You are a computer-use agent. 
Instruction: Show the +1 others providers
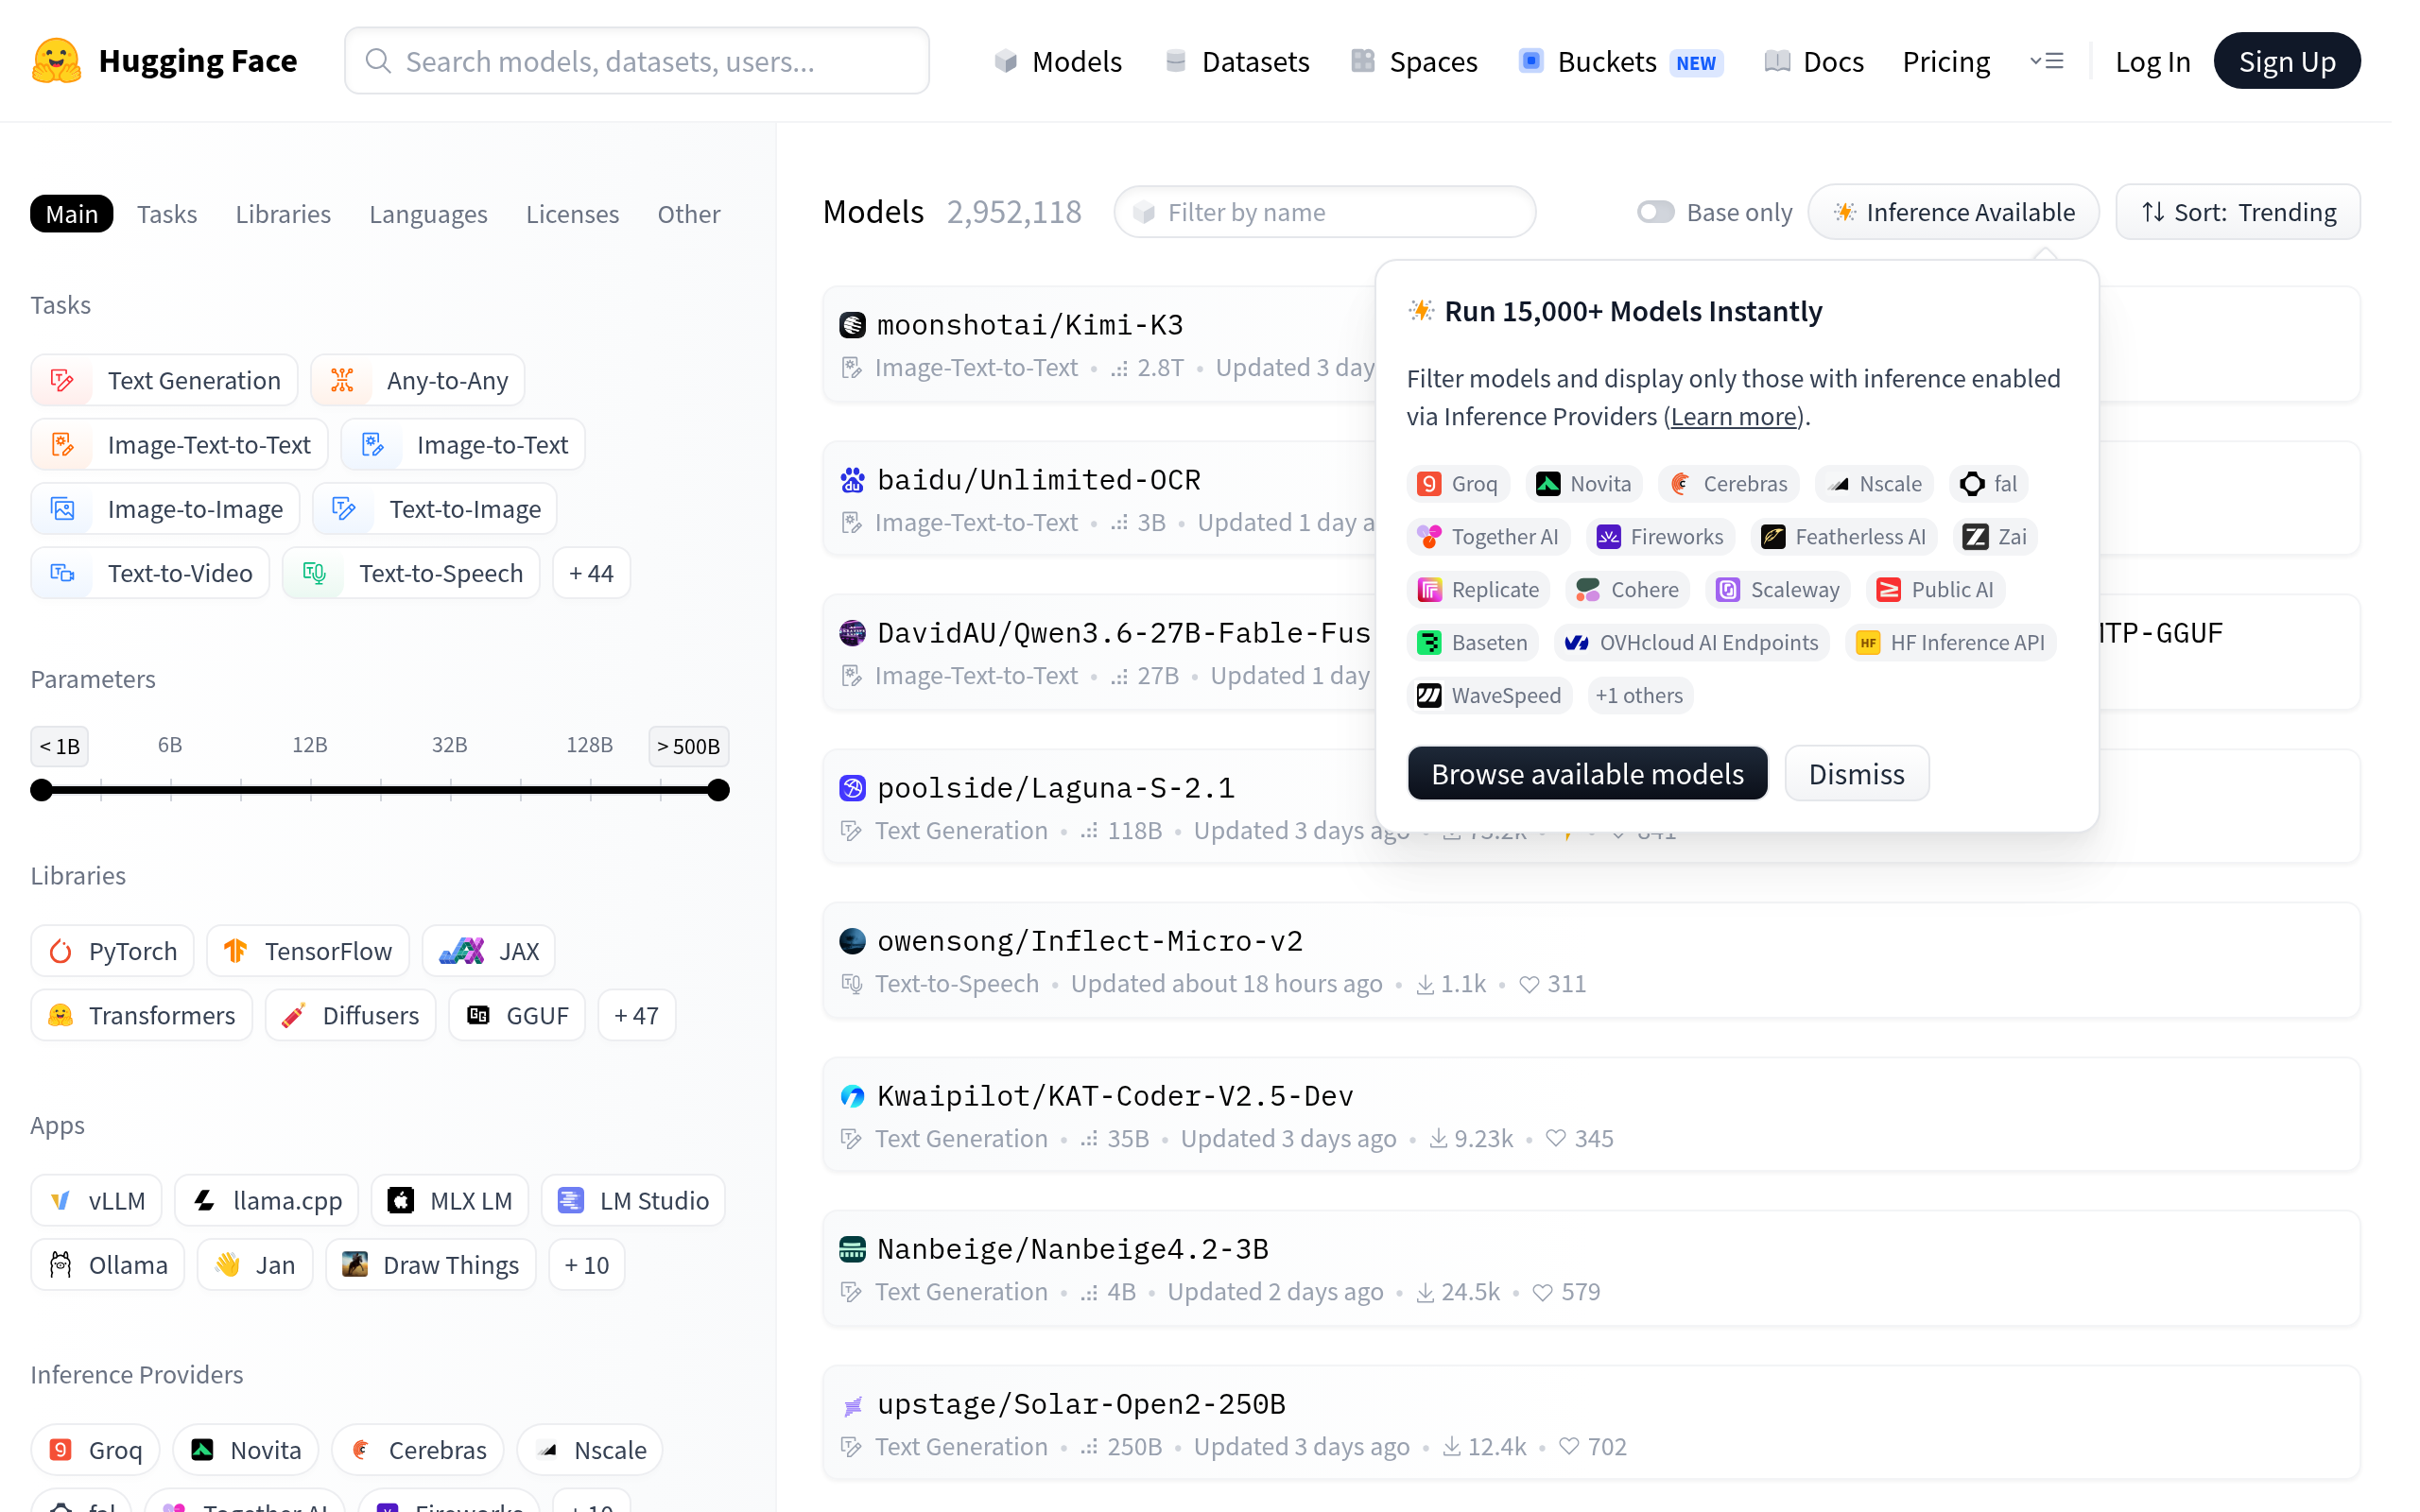1639,696
